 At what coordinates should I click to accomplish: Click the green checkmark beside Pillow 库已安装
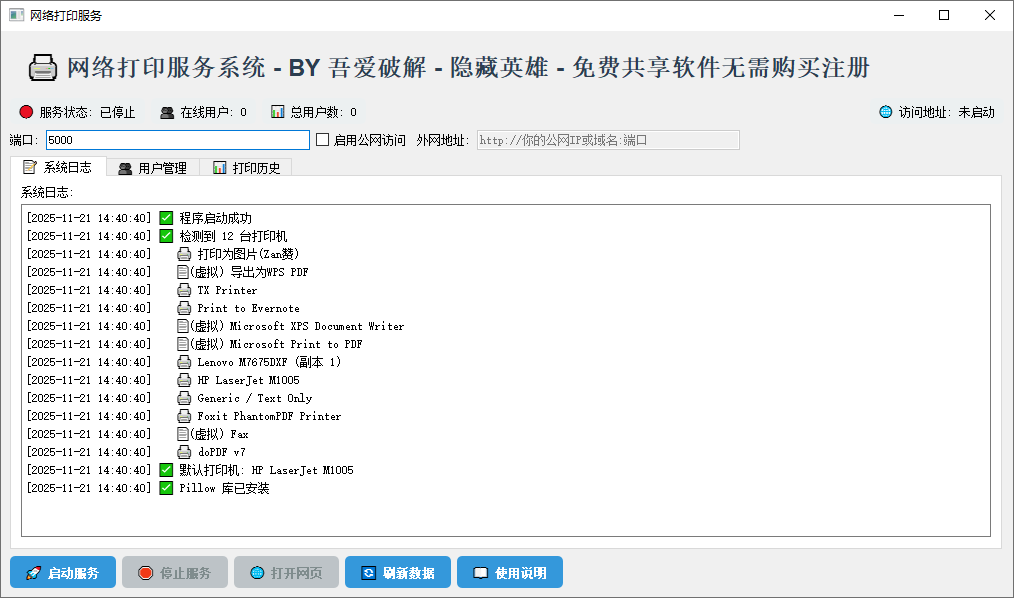click(166, 488)
